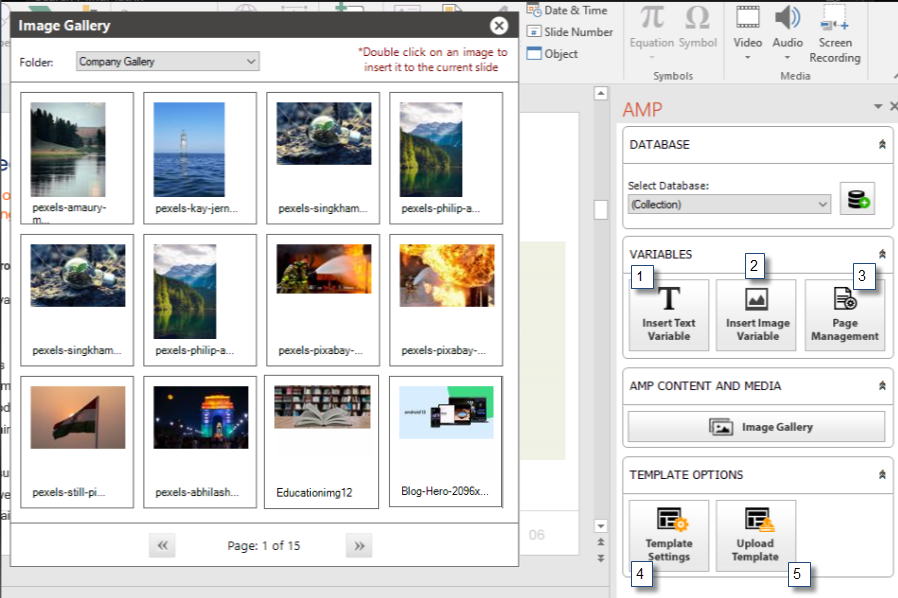
Task: Select the Educationimg12 book thumbnail
Action: pos(321,442)
